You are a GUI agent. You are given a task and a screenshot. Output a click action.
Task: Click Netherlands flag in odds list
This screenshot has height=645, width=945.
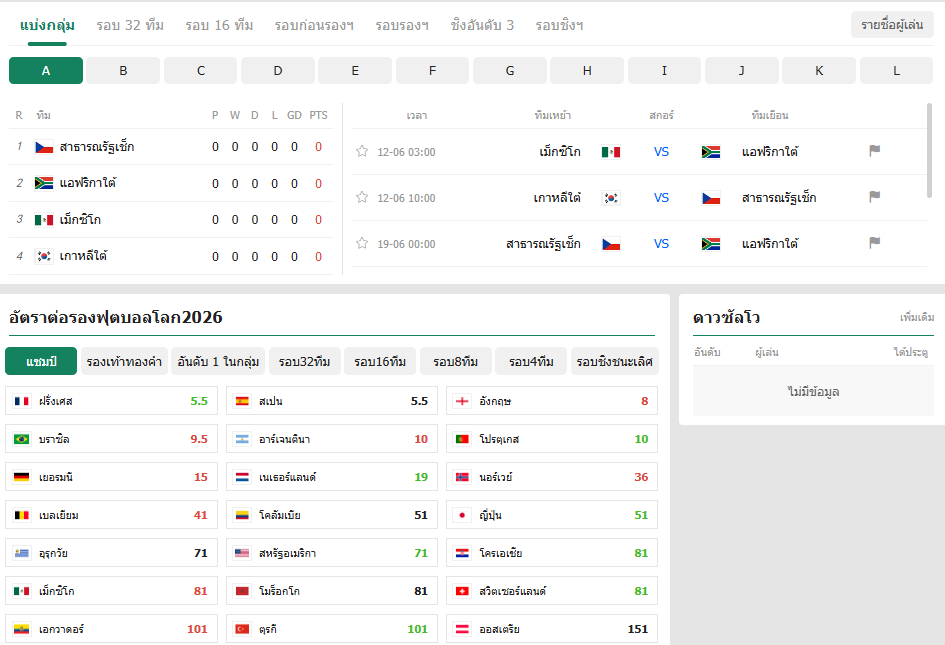242,477
